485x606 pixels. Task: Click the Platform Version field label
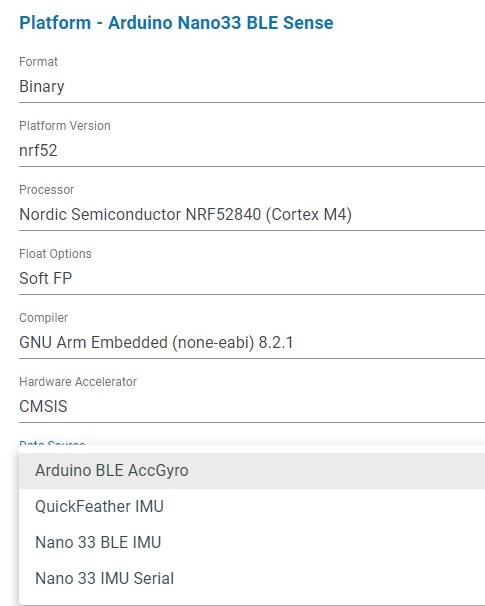[x=65, y=126]
